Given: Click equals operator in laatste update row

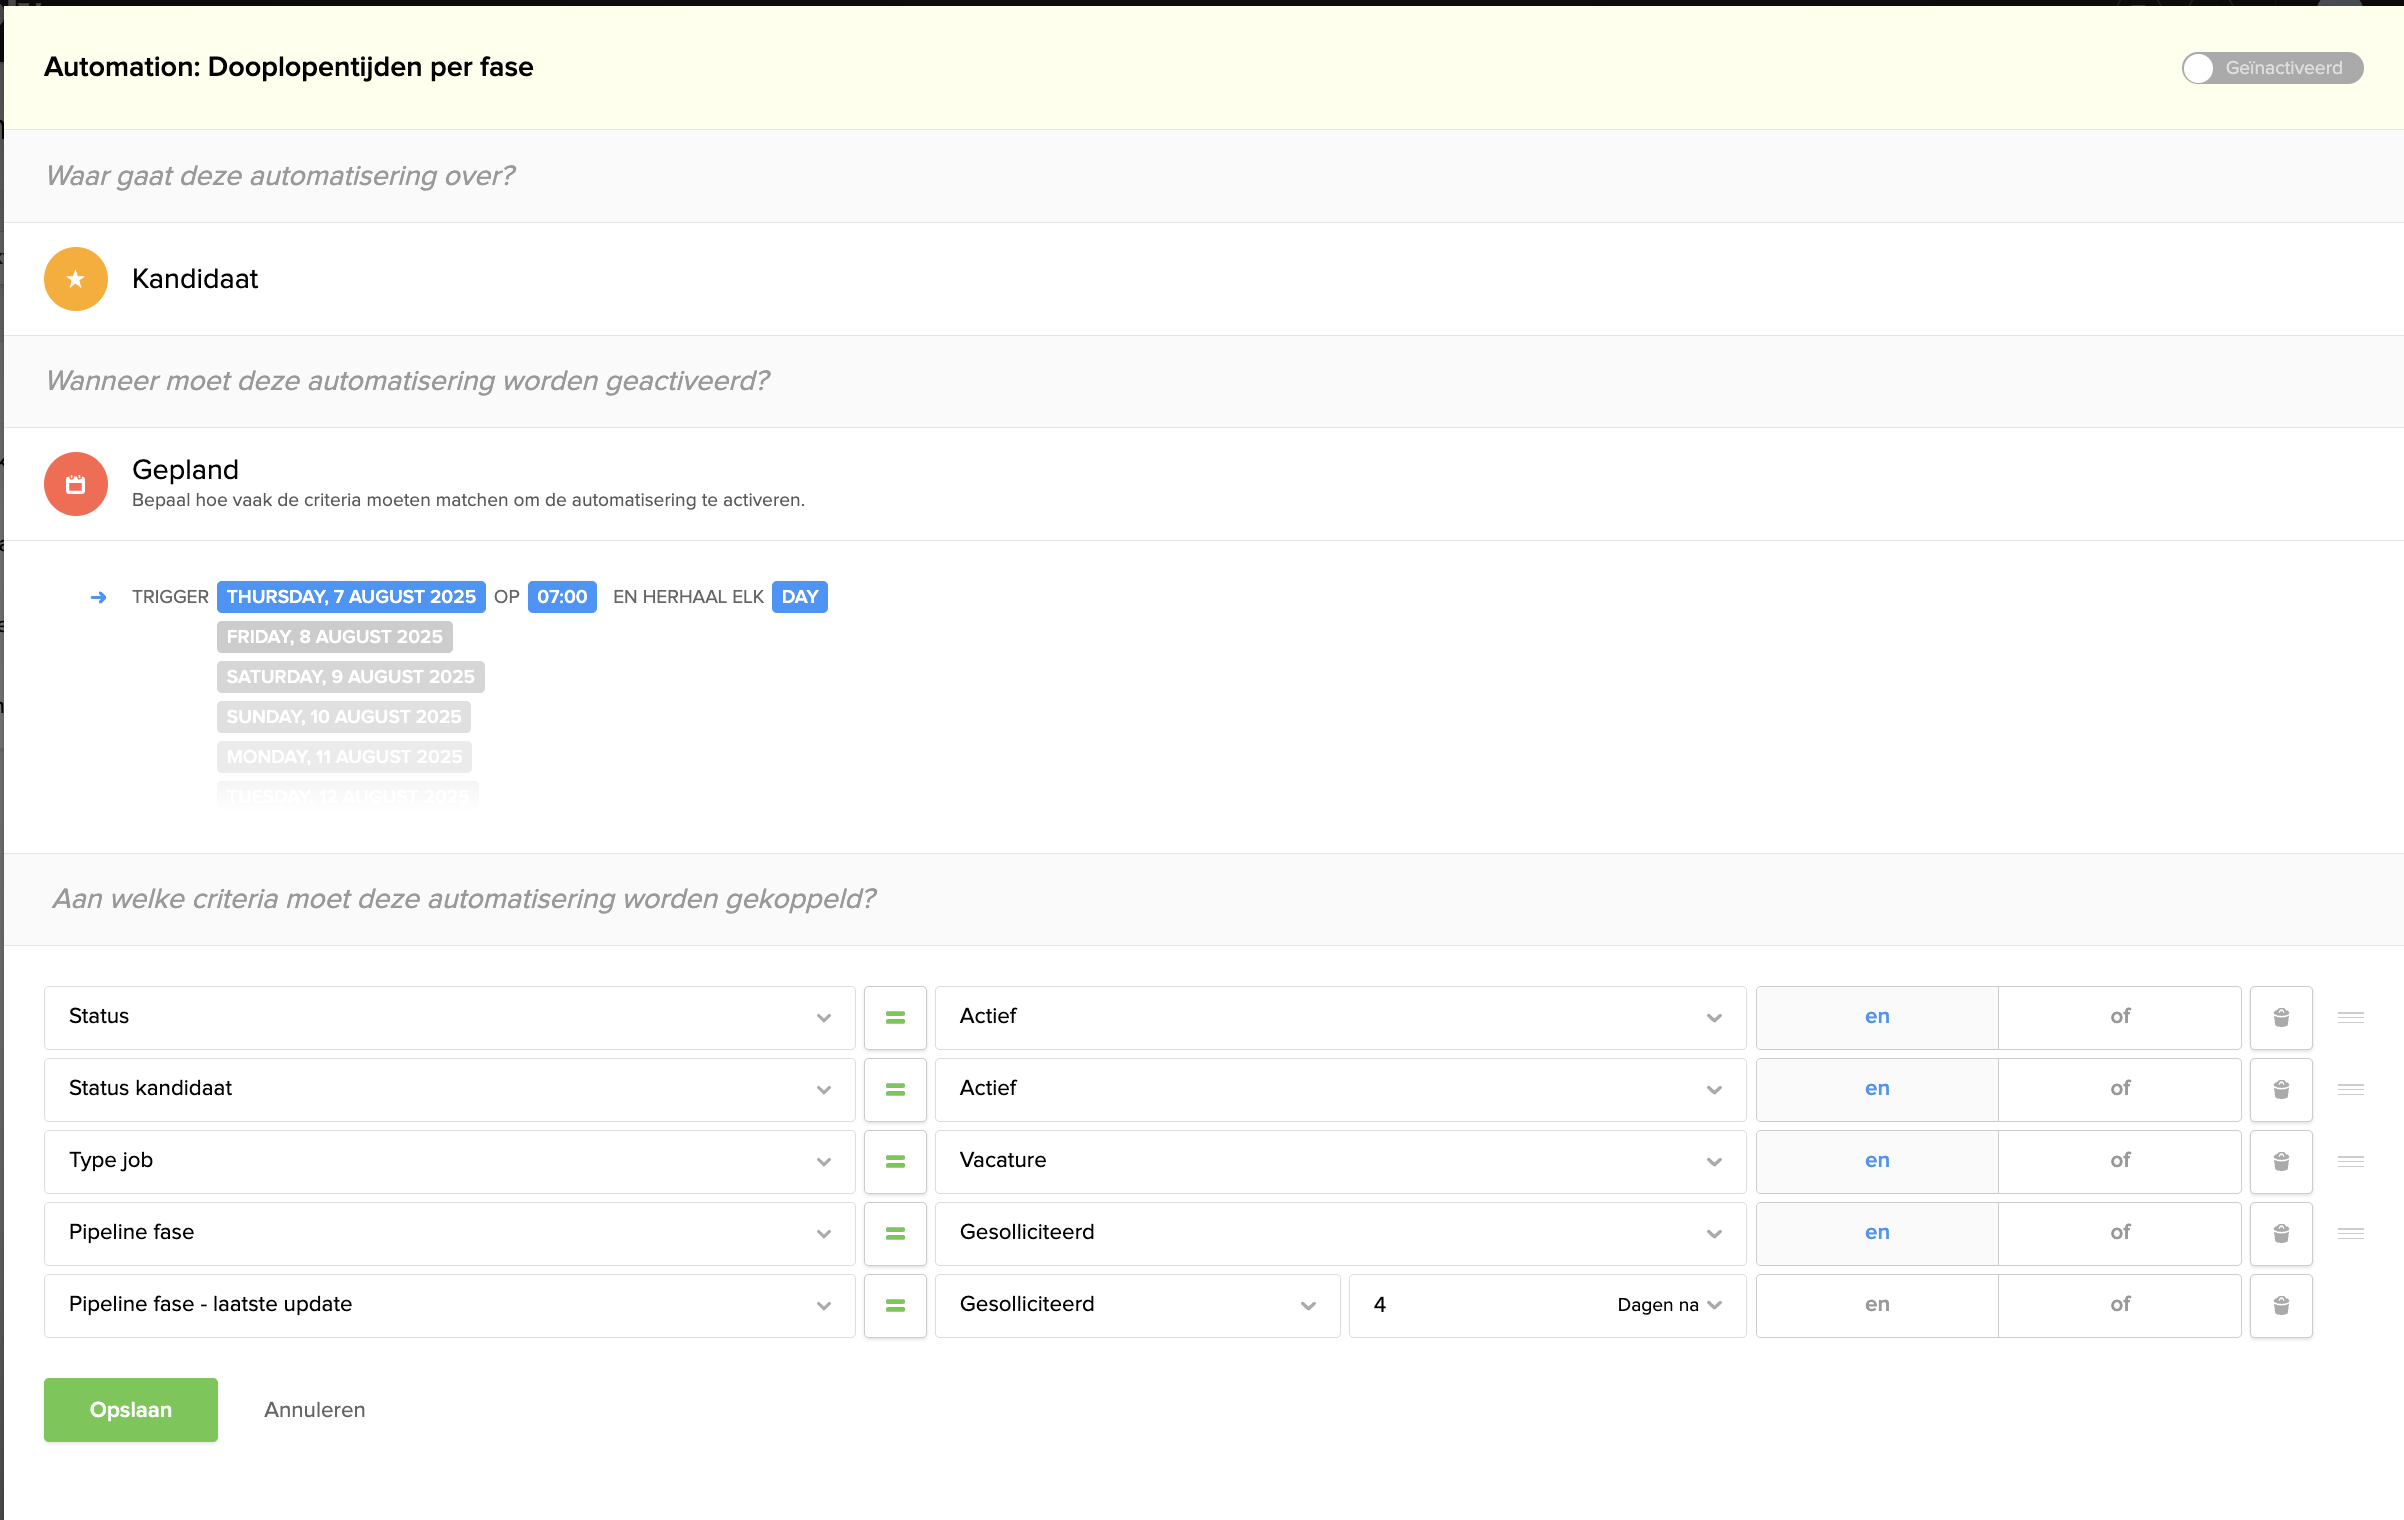Looking at the screenshot, I should (x=895, y=1305).
